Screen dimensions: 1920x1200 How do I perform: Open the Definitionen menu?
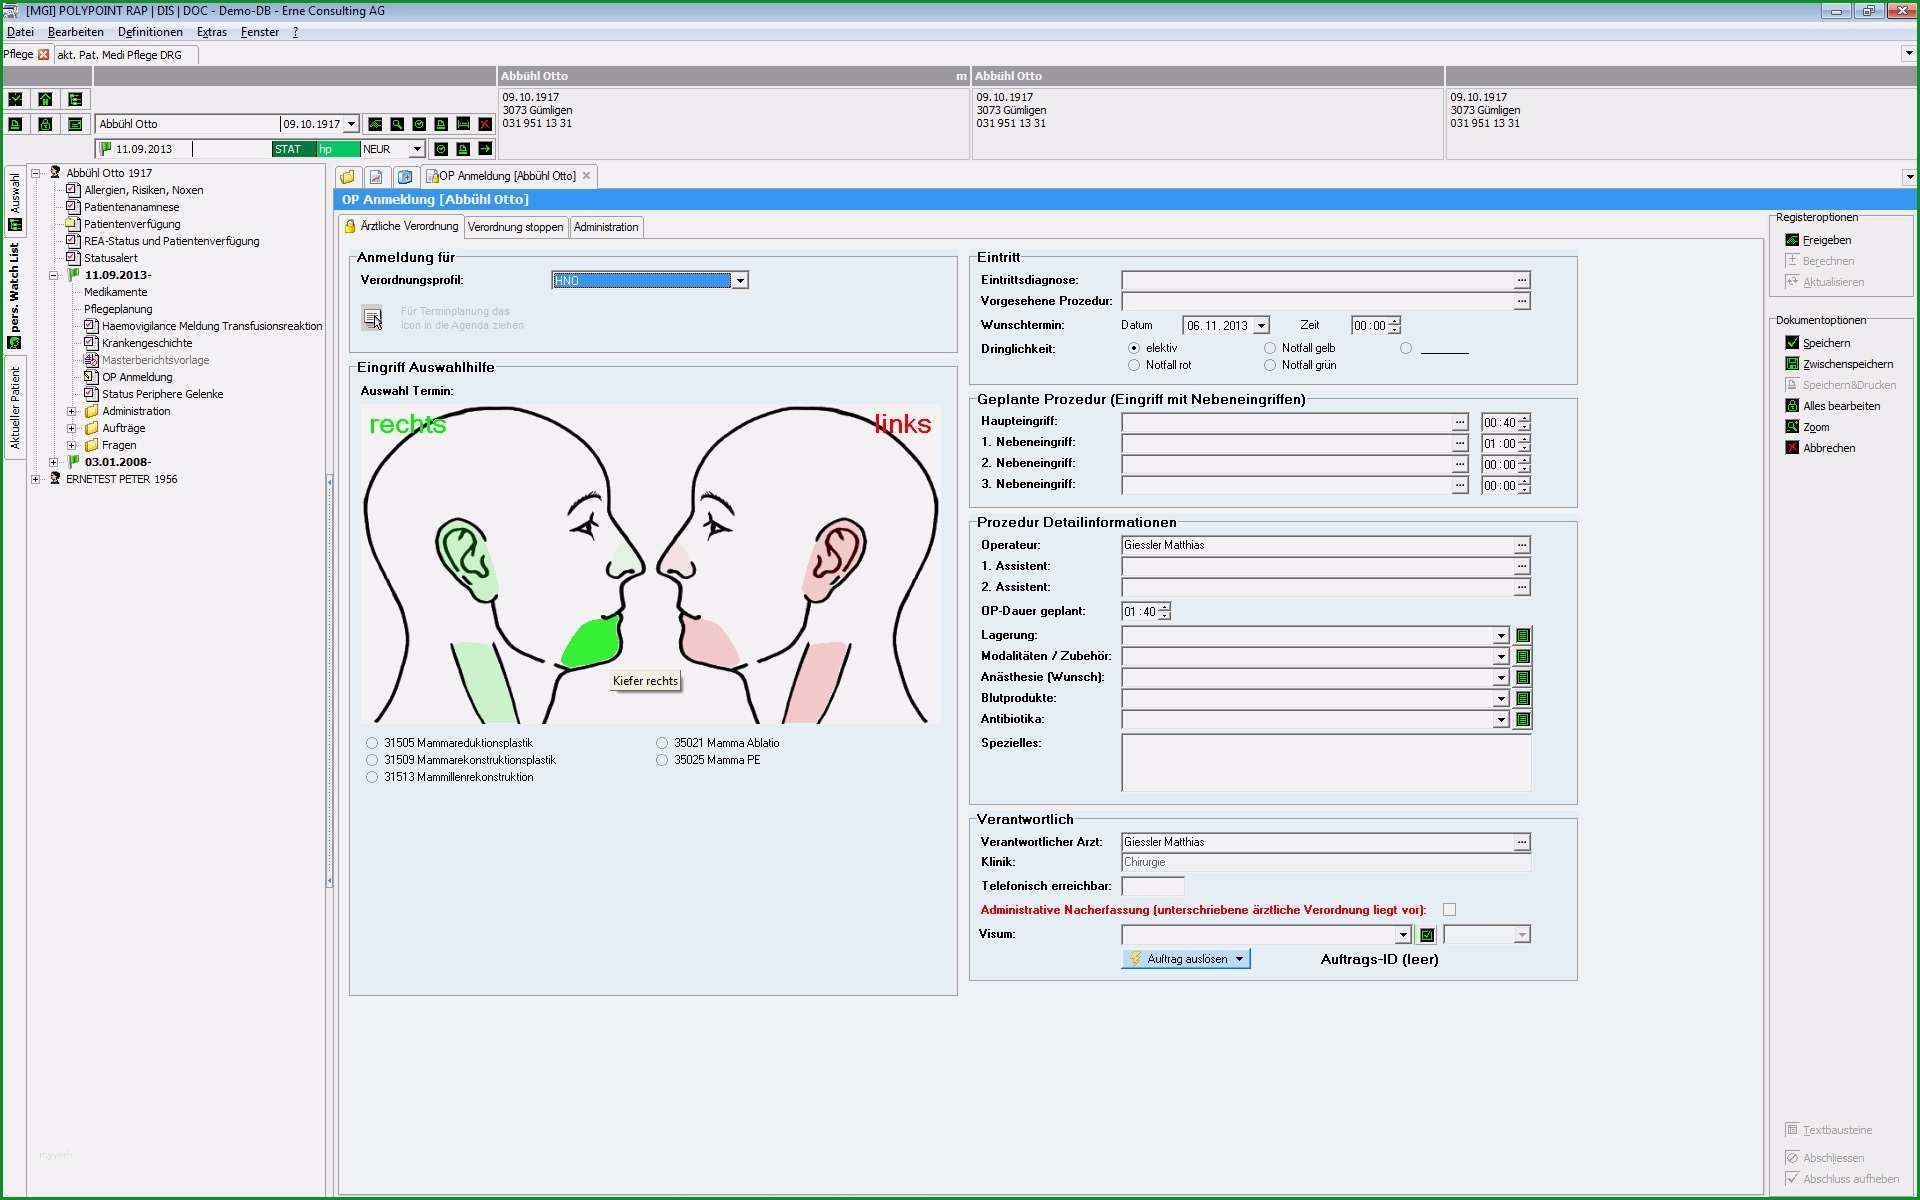[150, 32]
